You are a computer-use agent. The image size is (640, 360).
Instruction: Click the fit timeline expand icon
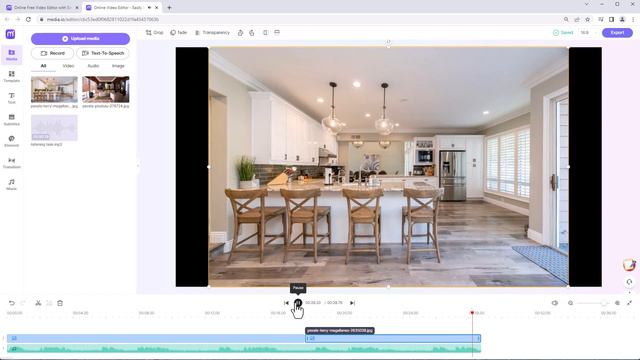click(x=629, y=303)
